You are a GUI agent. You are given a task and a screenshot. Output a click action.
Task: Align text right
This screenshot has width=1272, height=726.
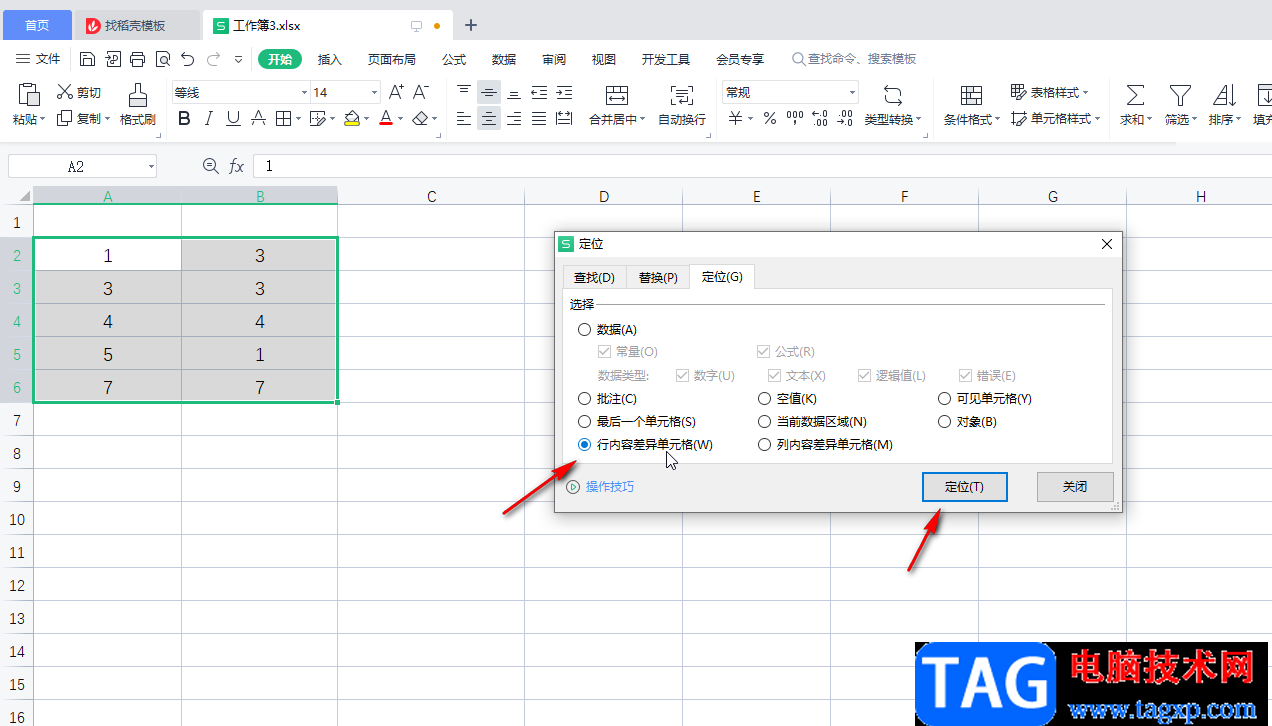point(514,119)
